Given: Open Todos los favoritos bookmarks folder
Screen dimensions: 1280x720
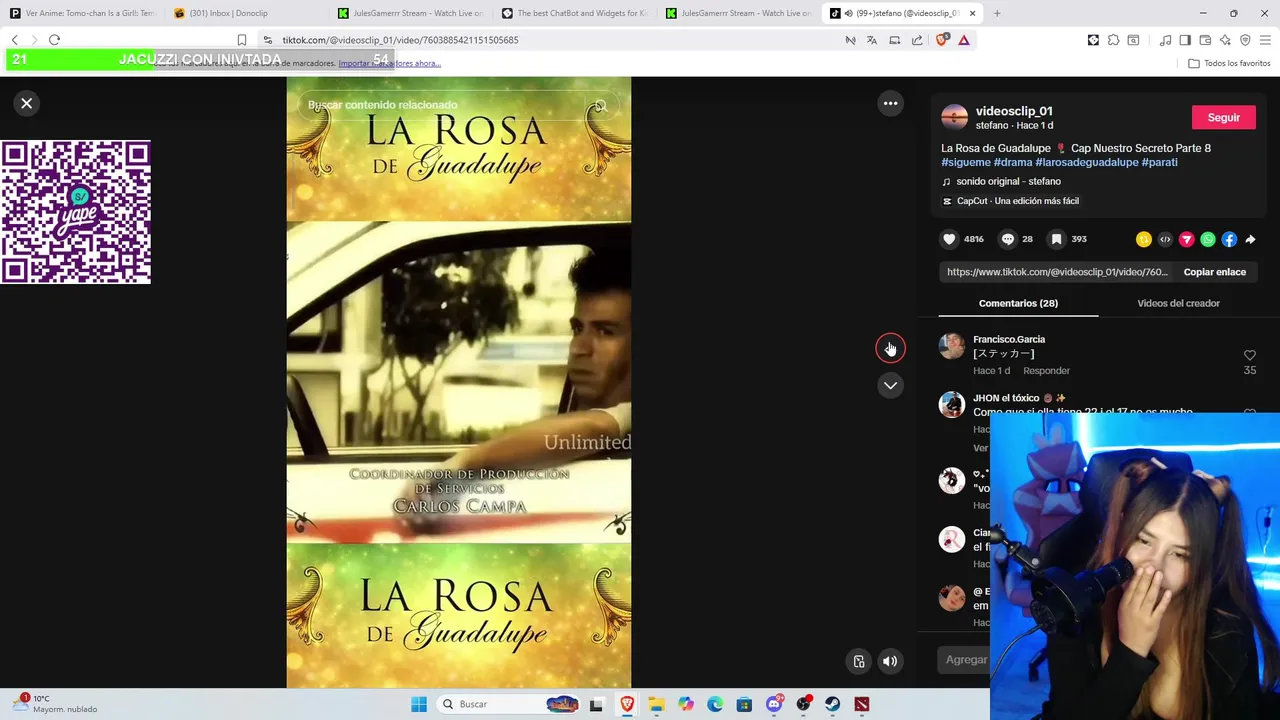Looking at the screenshot, I should tap(1229, 63).
